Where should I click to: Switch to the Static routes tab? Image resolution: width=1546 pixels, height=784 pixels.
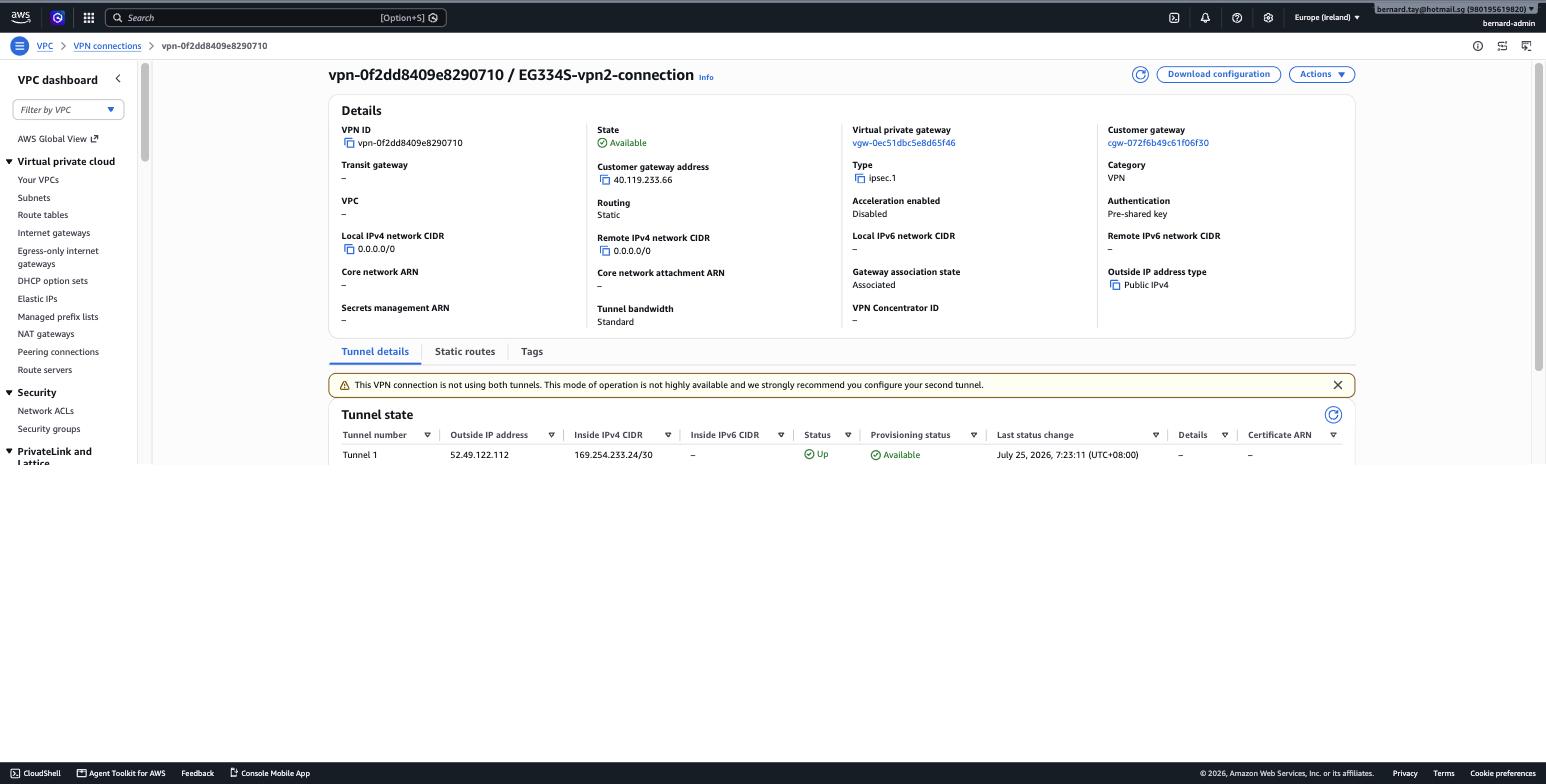[465, 352]
